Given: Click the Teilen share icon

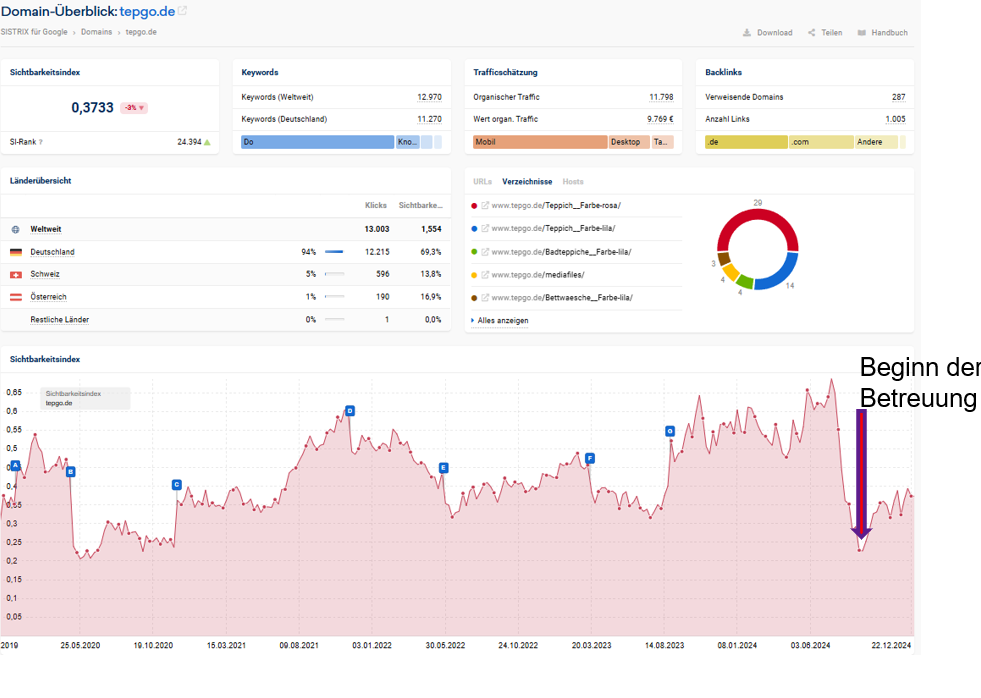Looking at the screenshot, I should 812,33.
